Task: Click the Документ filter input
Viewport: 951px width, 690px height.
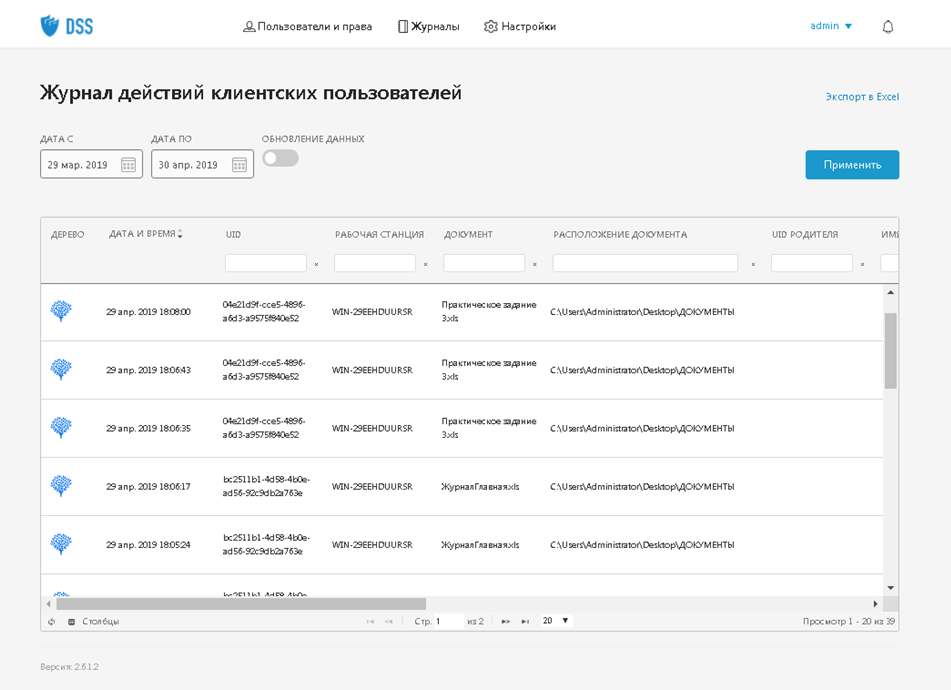Action: 484,263
